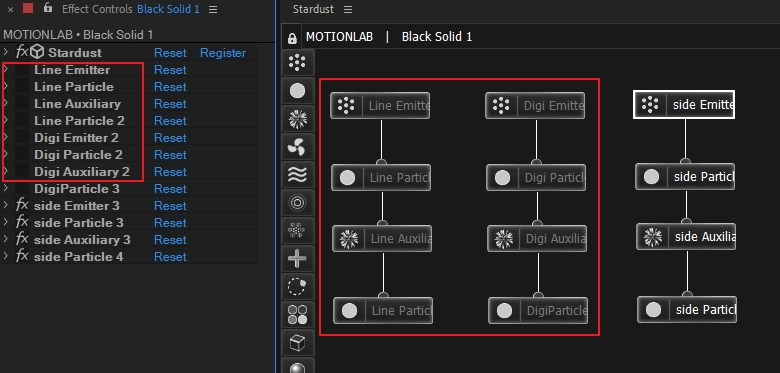Open the Effect Controls panel menu
This screenshot has width=780, height=373.
[x=213, y=9]
